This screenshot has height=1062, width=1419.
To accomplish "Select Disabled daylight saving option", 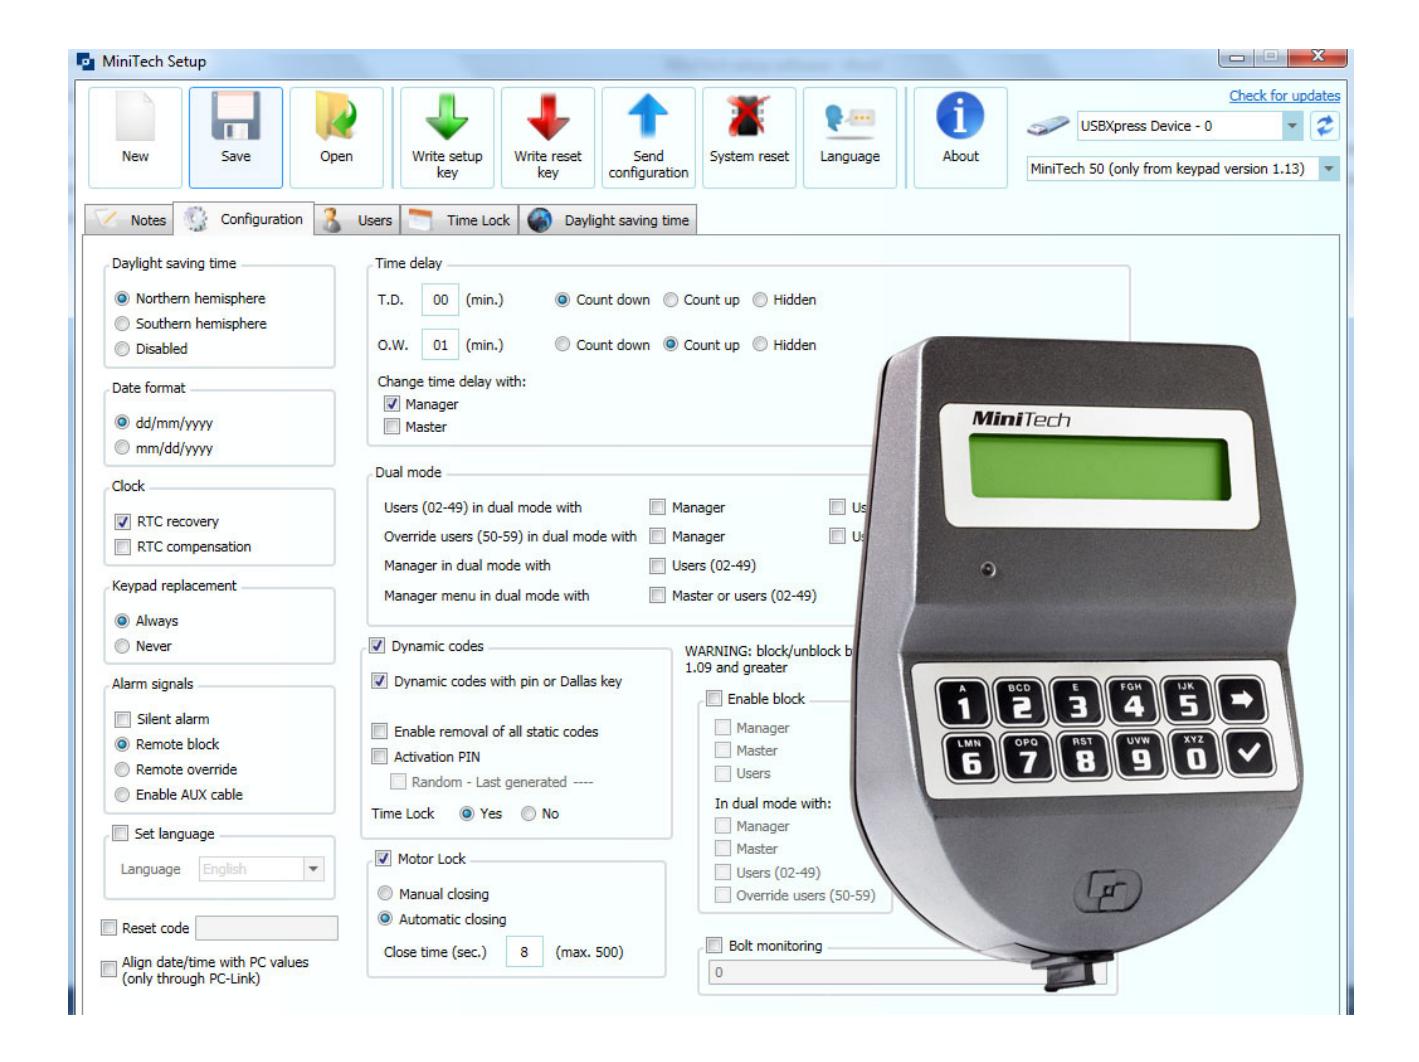I will click(x=122, y=349).
